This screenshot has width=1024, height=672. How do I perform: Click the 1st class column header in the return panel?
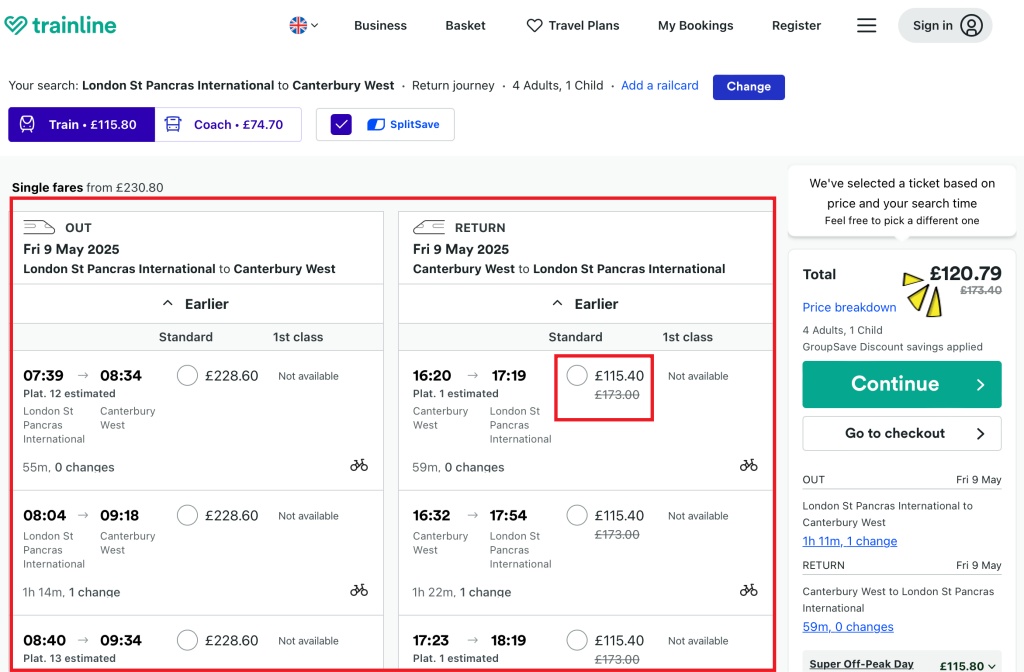[x=688, y=337]
